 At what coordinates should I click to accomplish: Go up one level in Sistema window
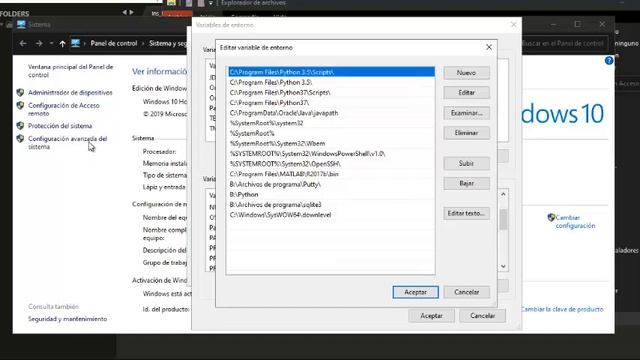point(62,43)
